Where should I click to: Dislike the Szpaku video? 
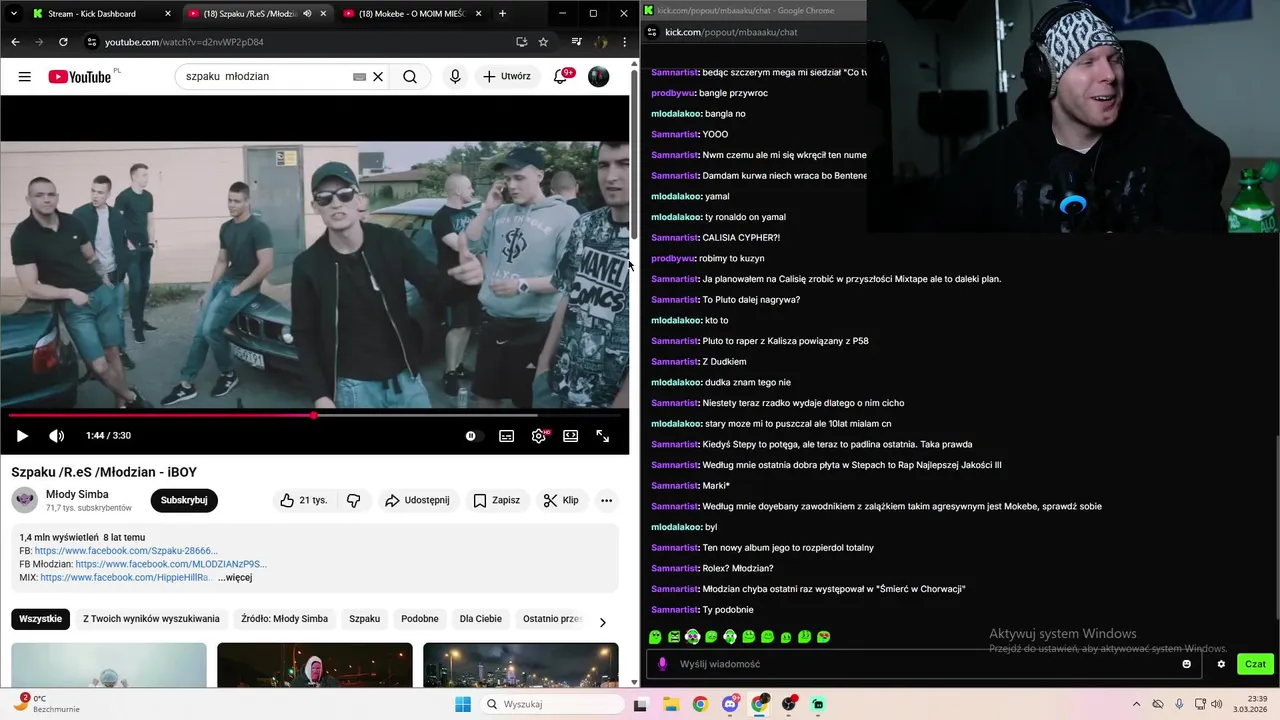click(353, 500)
